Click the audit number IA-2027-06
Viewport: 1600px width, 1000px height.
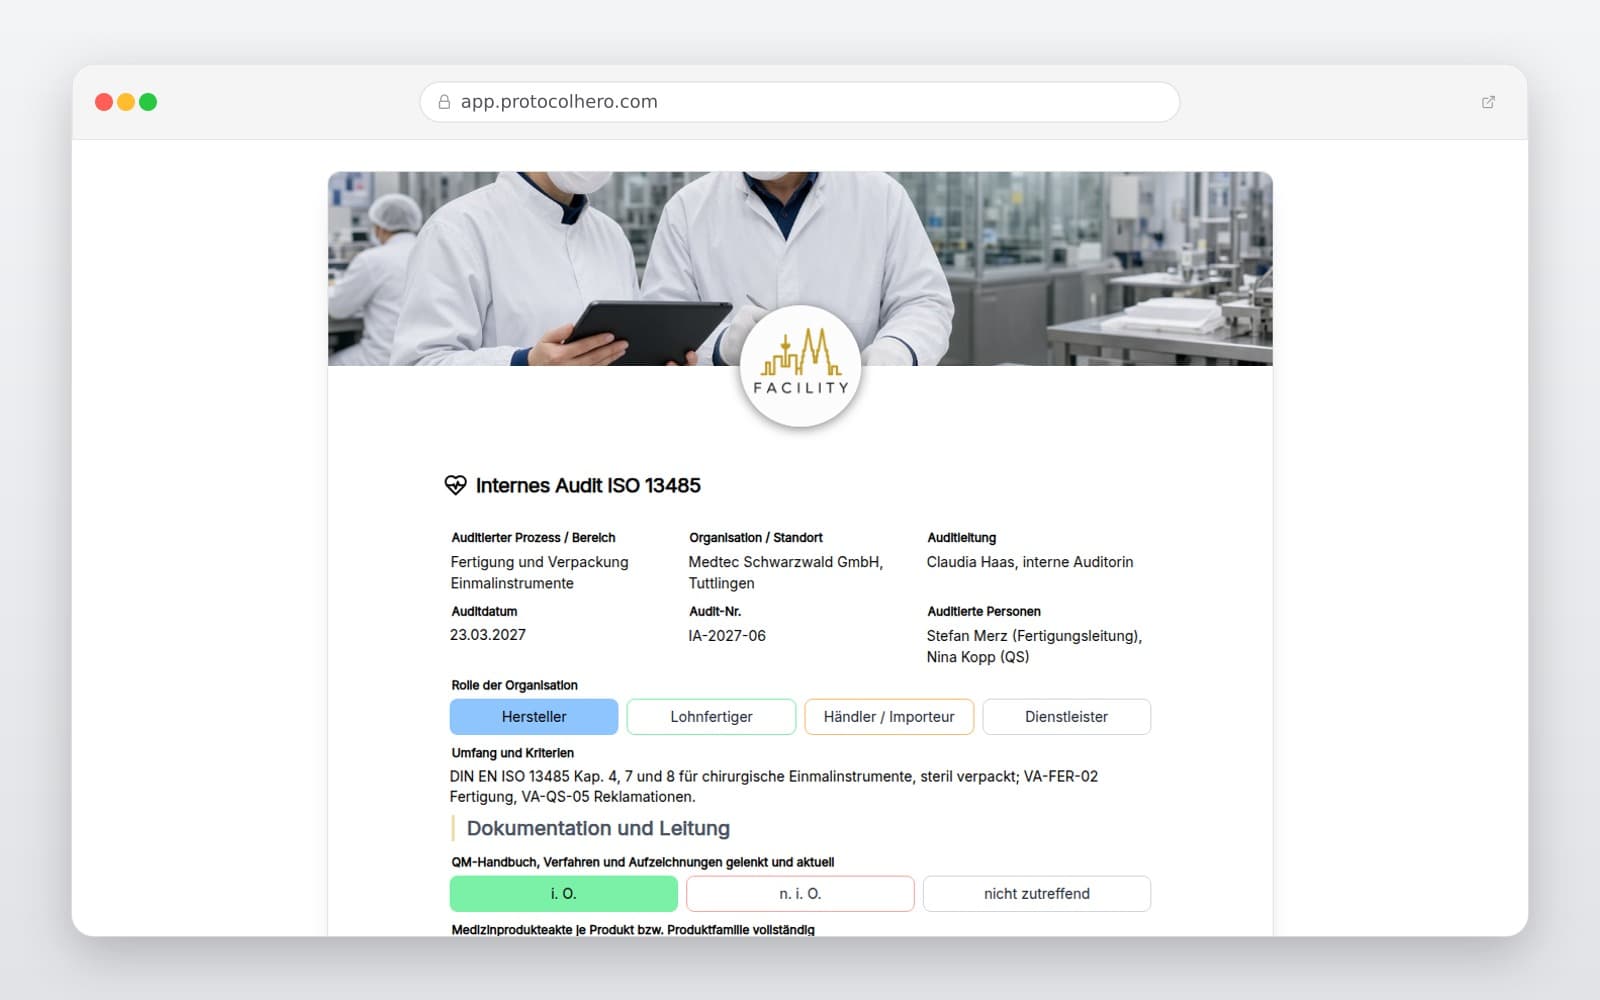coord(727,636)
